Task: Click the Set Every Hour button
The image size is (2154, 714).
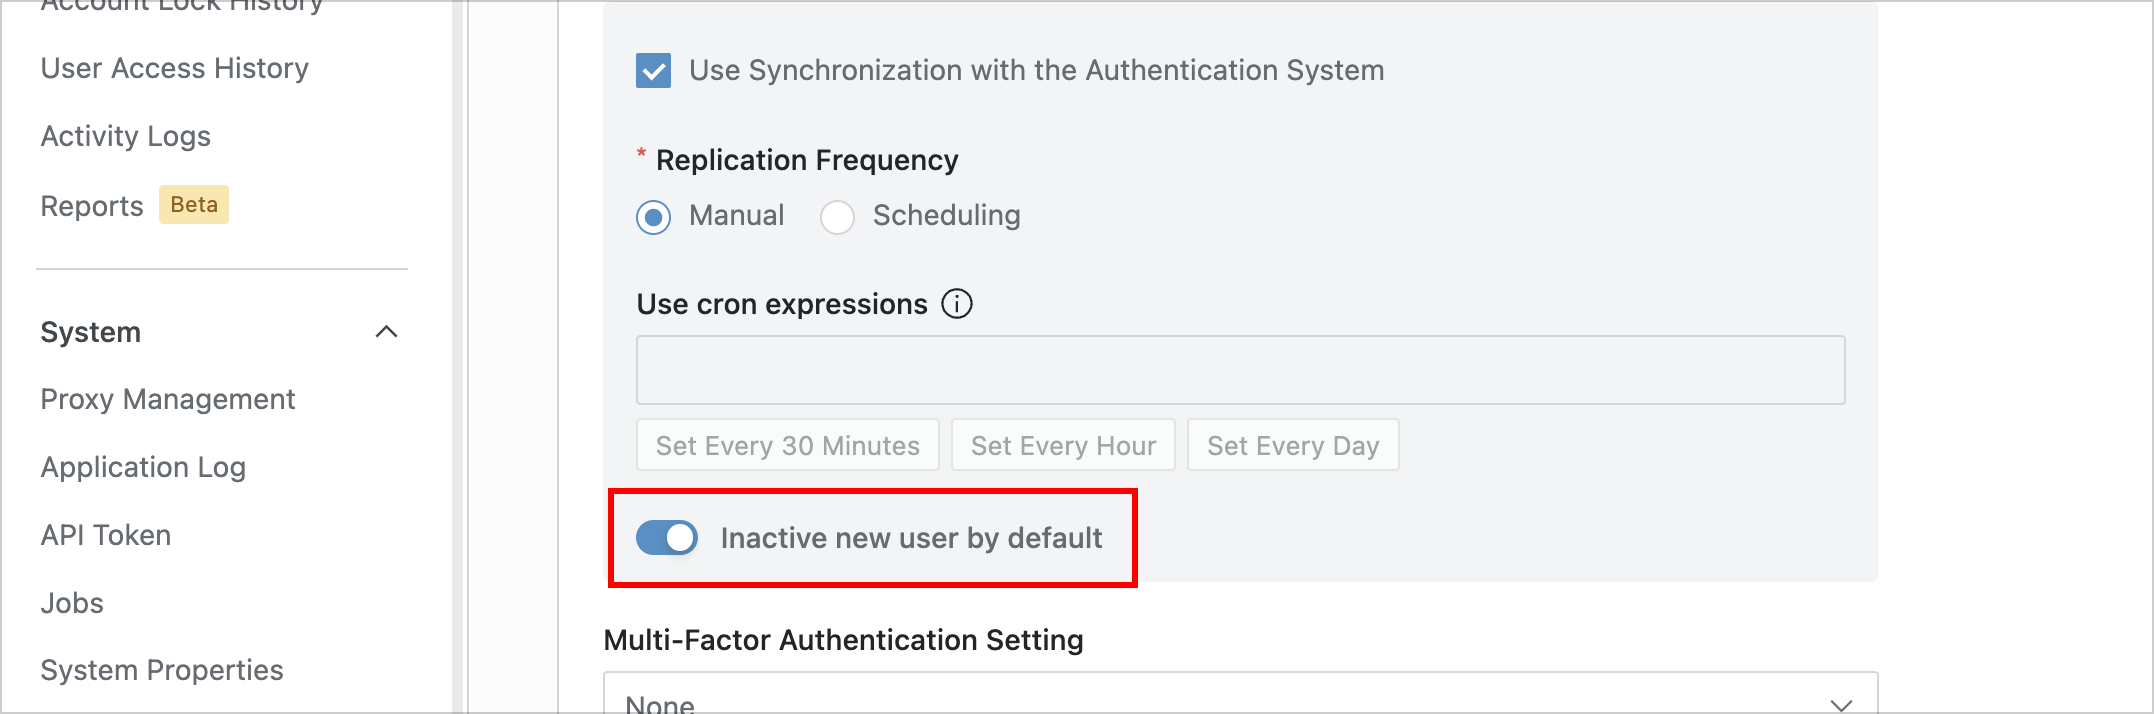Action: point(1063,445)
